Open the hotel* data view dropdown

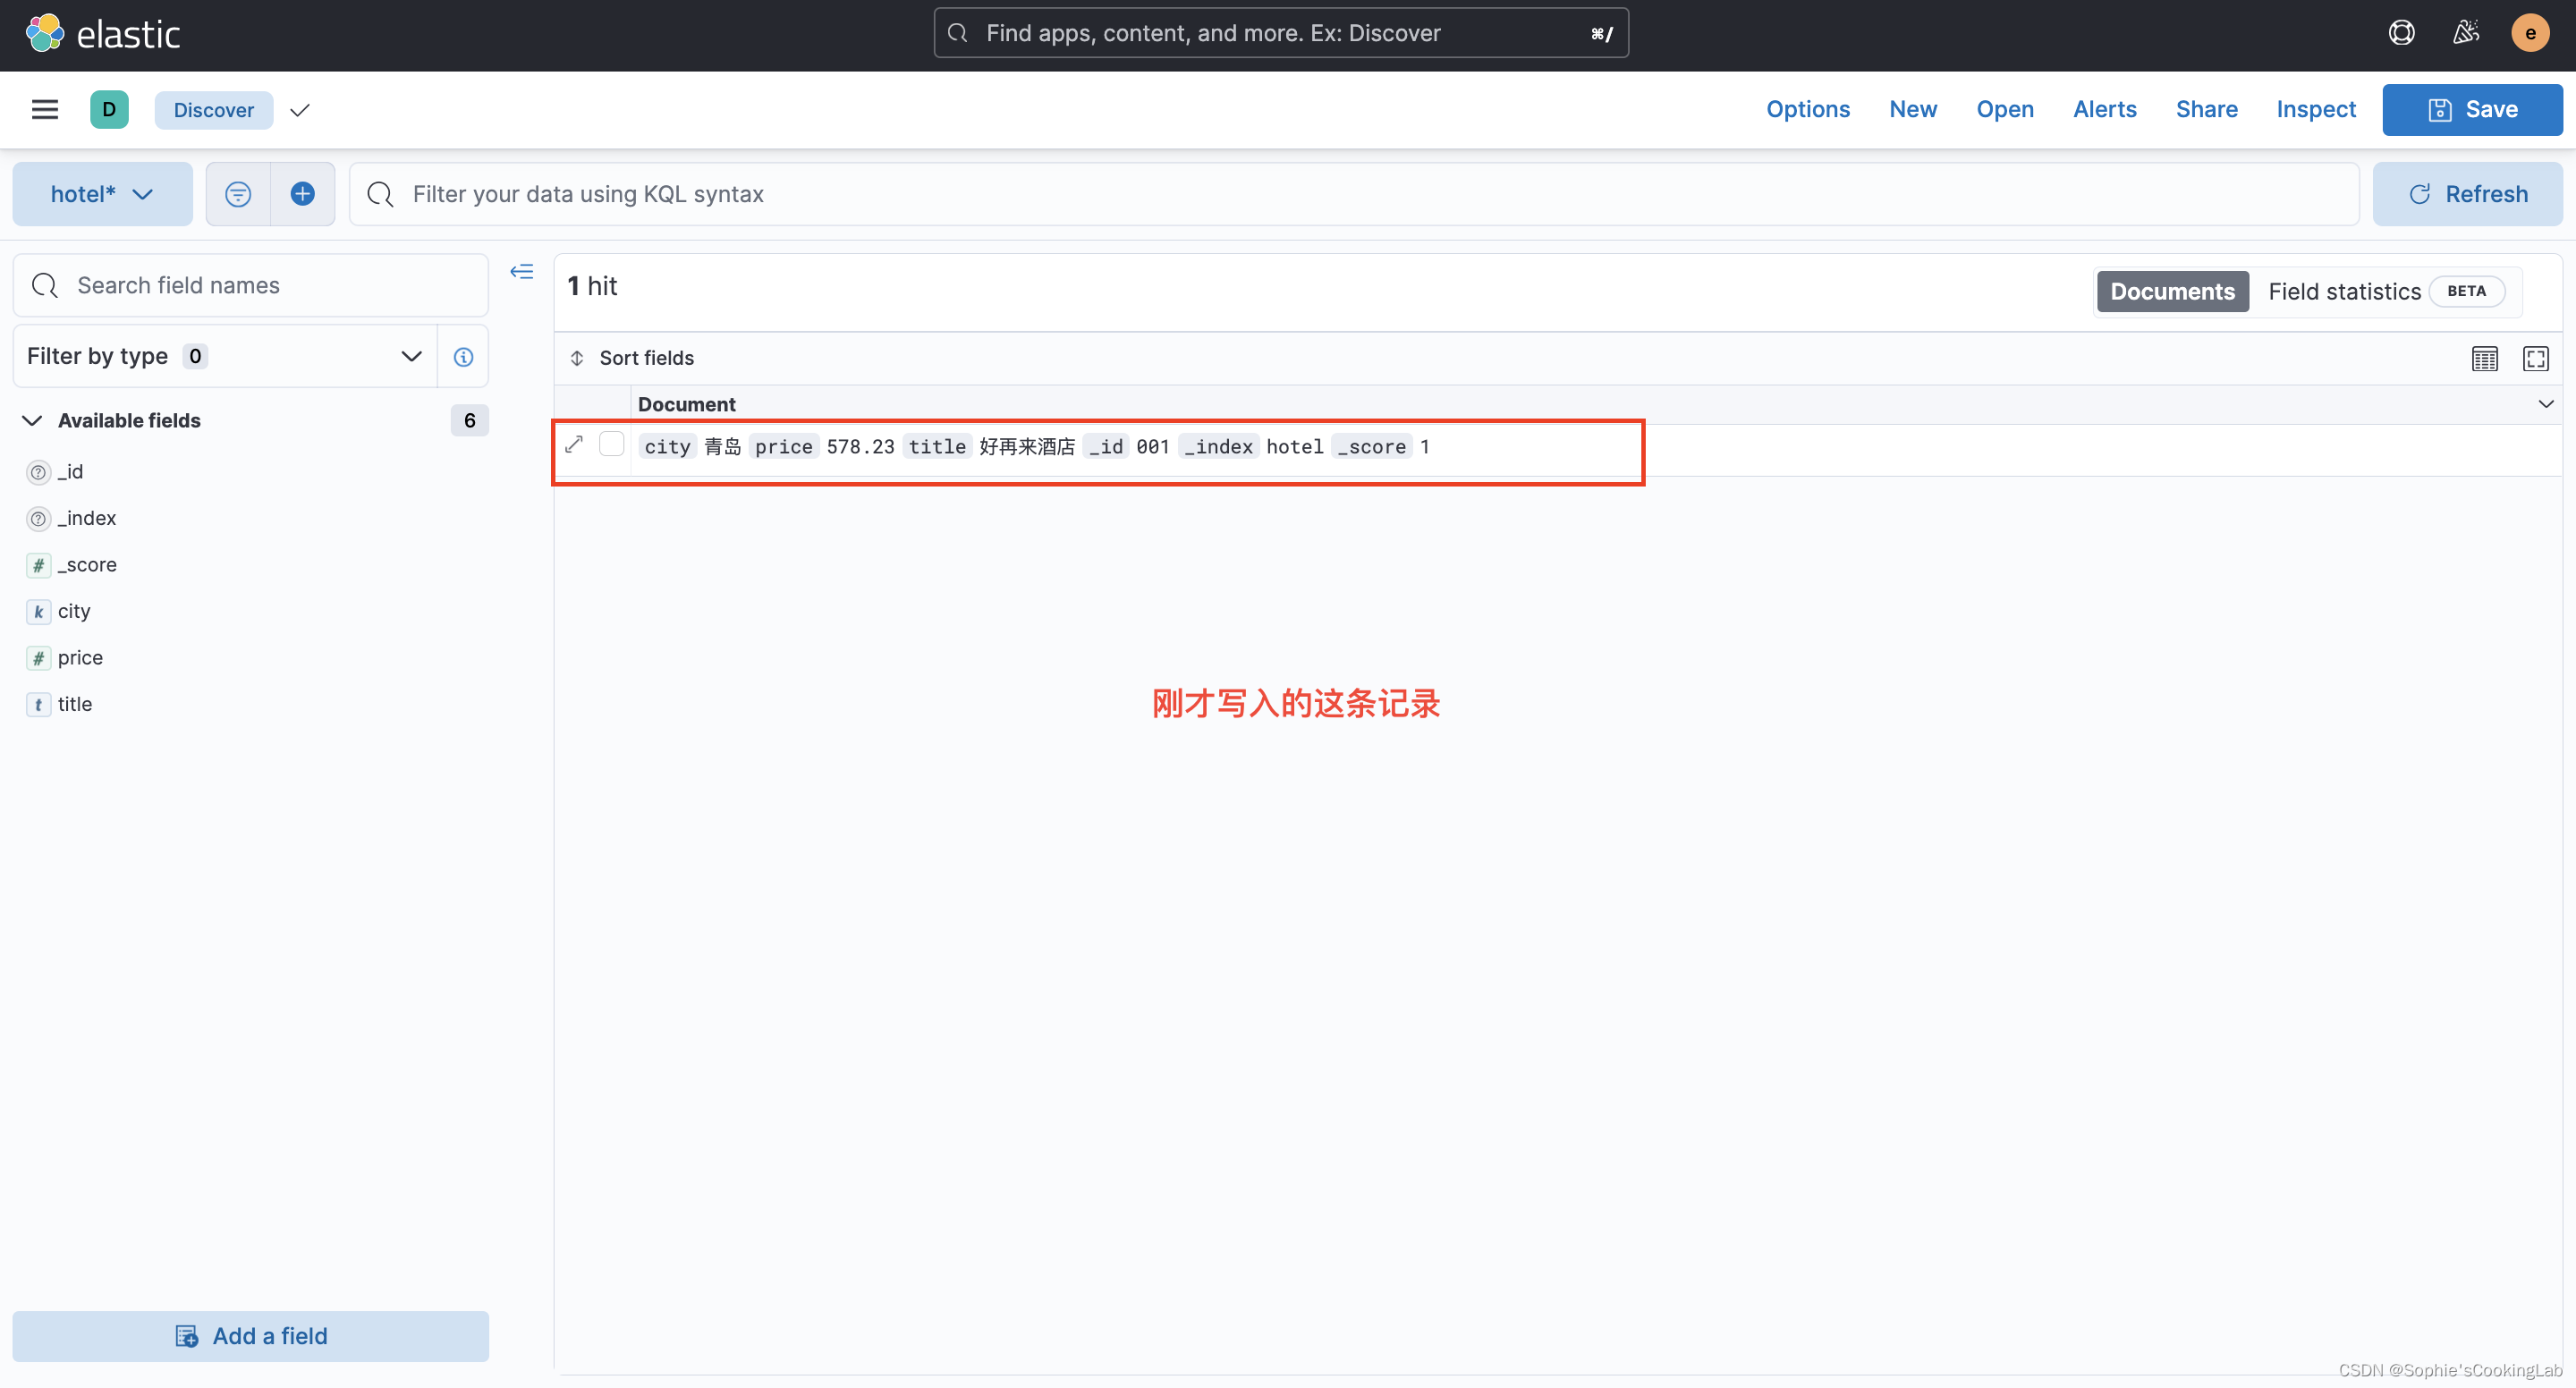click(102, 194)
